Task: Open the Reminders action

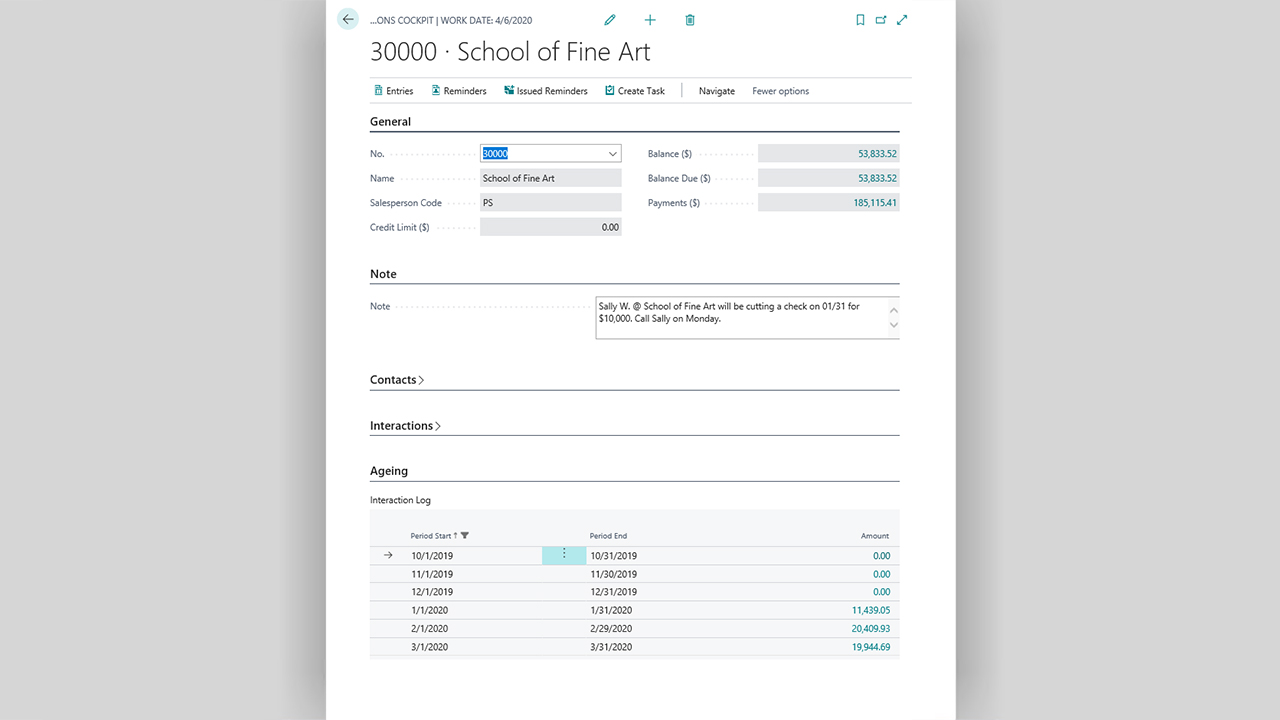Action: point(459,91)
